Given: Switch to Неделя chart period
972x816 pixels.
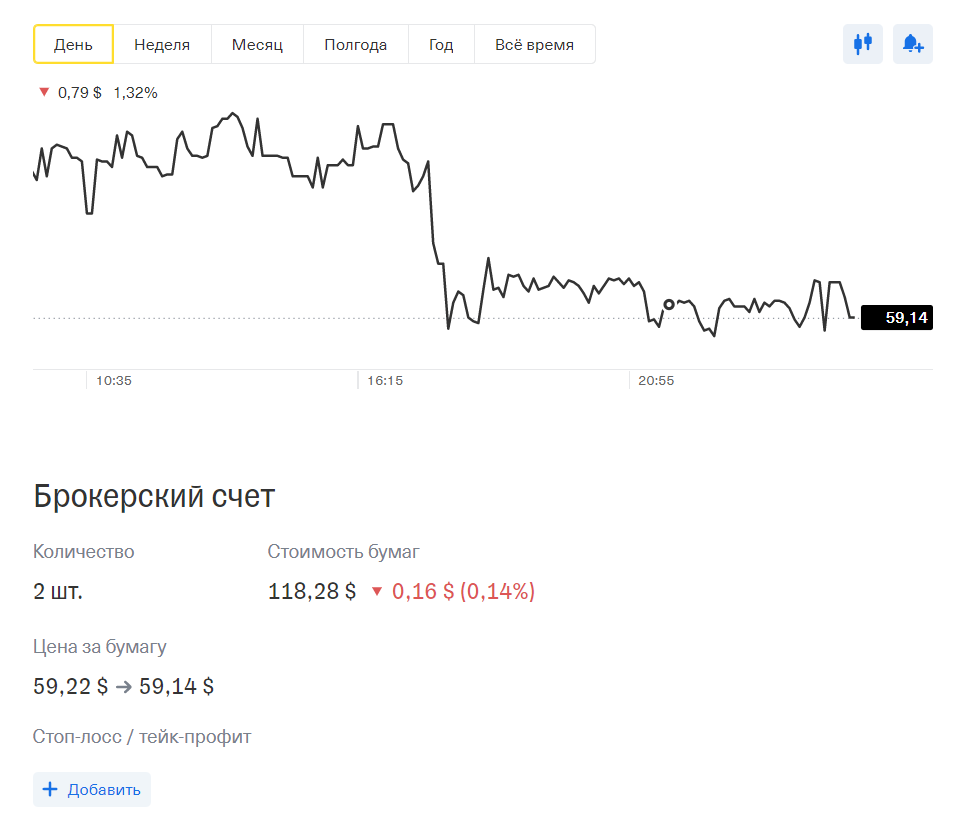Looking at the screenshot, I should click(162, 45).
